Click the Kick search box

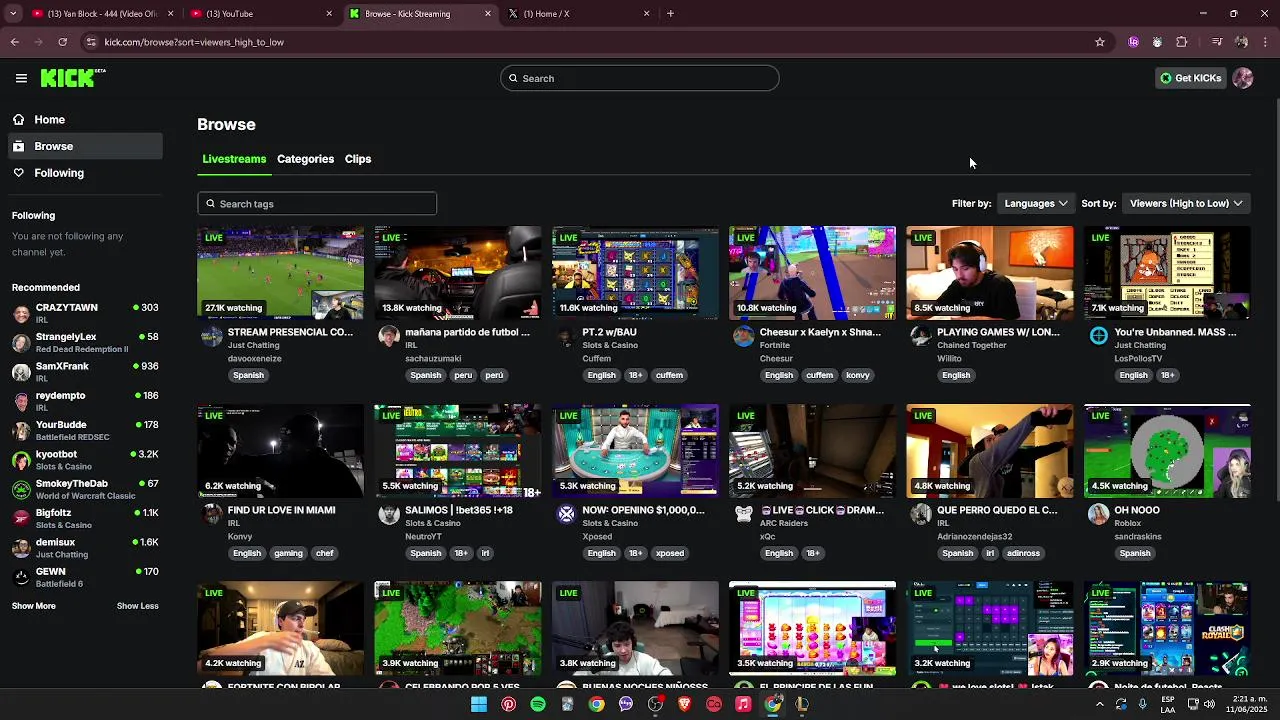[640, 78]
